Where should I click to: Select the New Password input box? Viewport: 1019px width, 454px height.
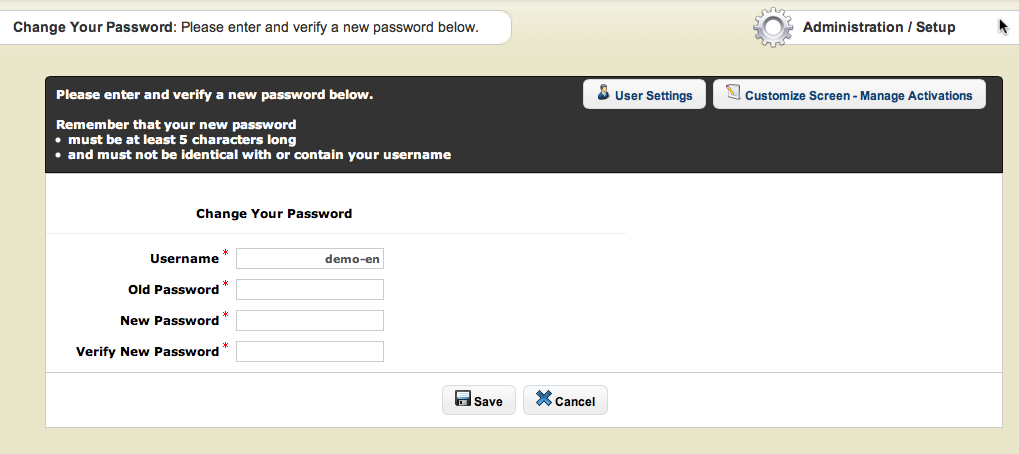point(310,321)
